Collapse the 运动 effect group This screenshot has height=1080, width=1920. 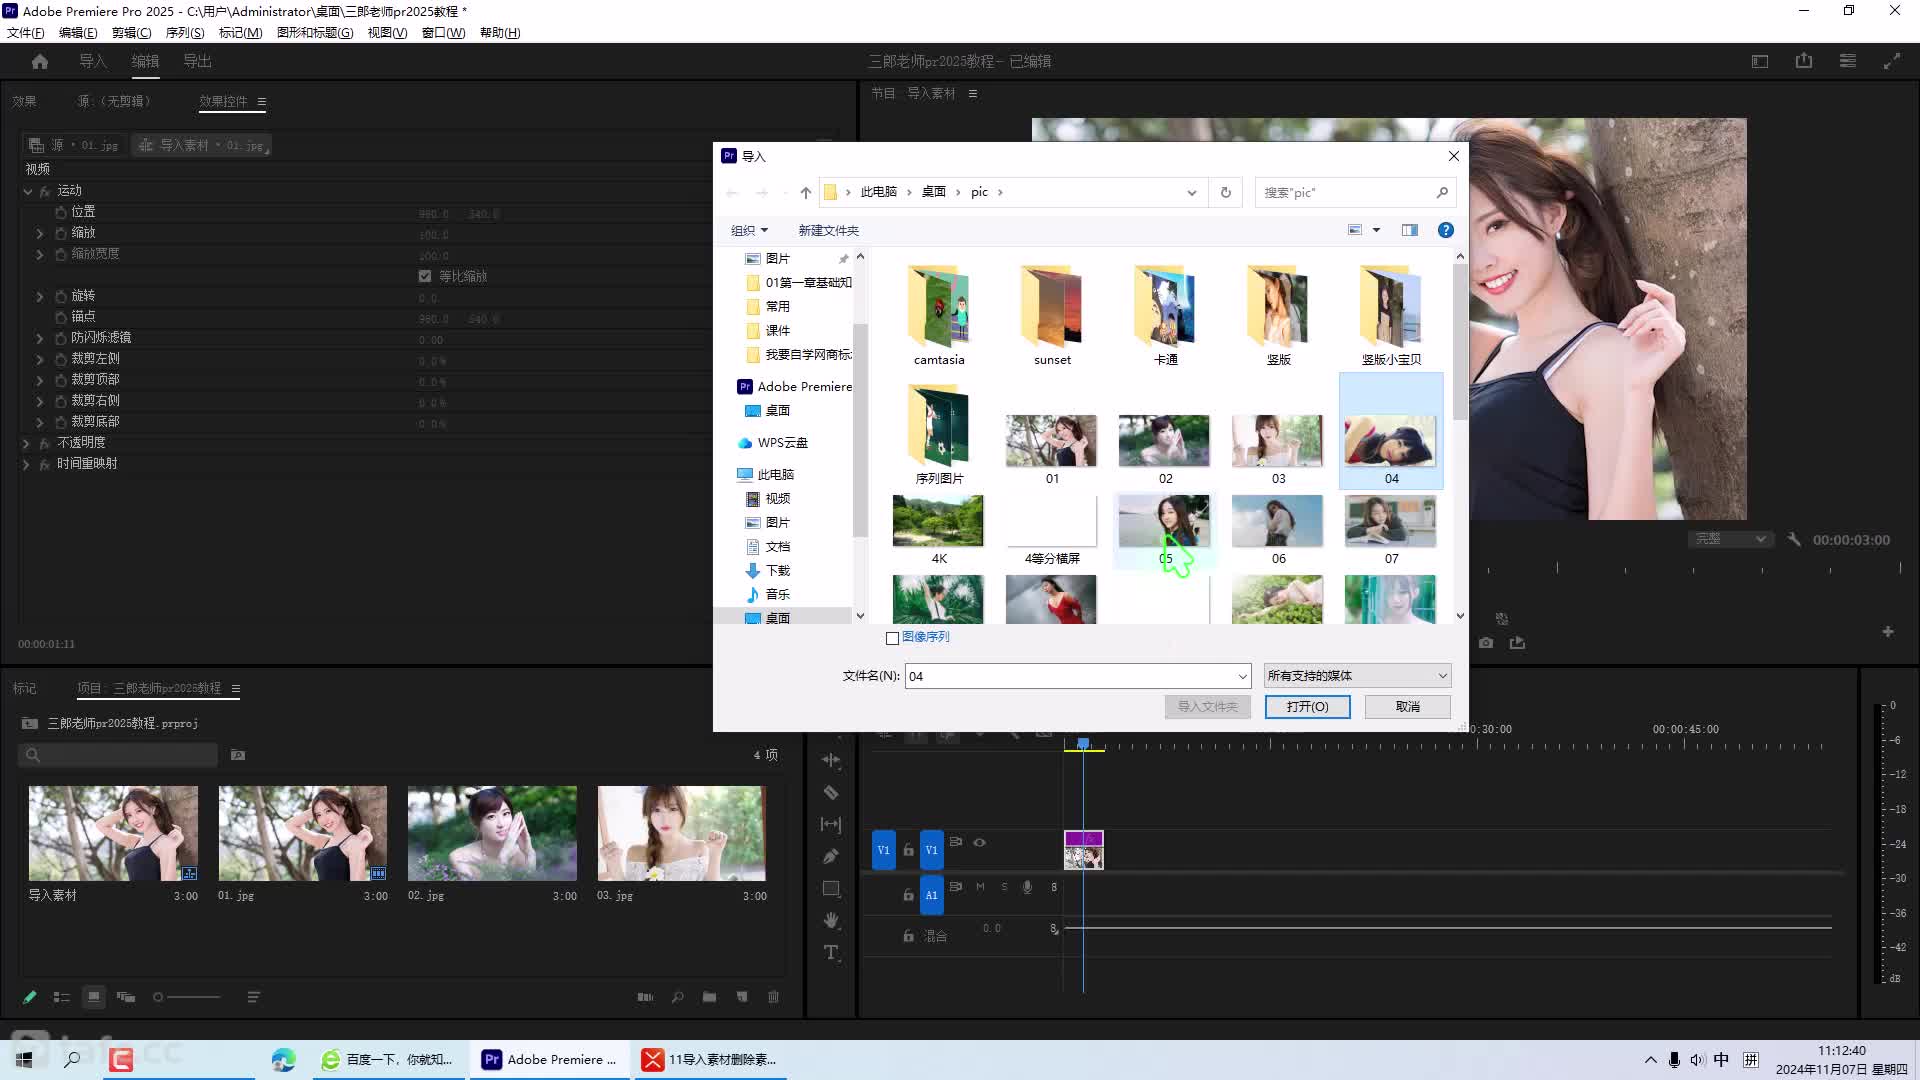[28, 190]
